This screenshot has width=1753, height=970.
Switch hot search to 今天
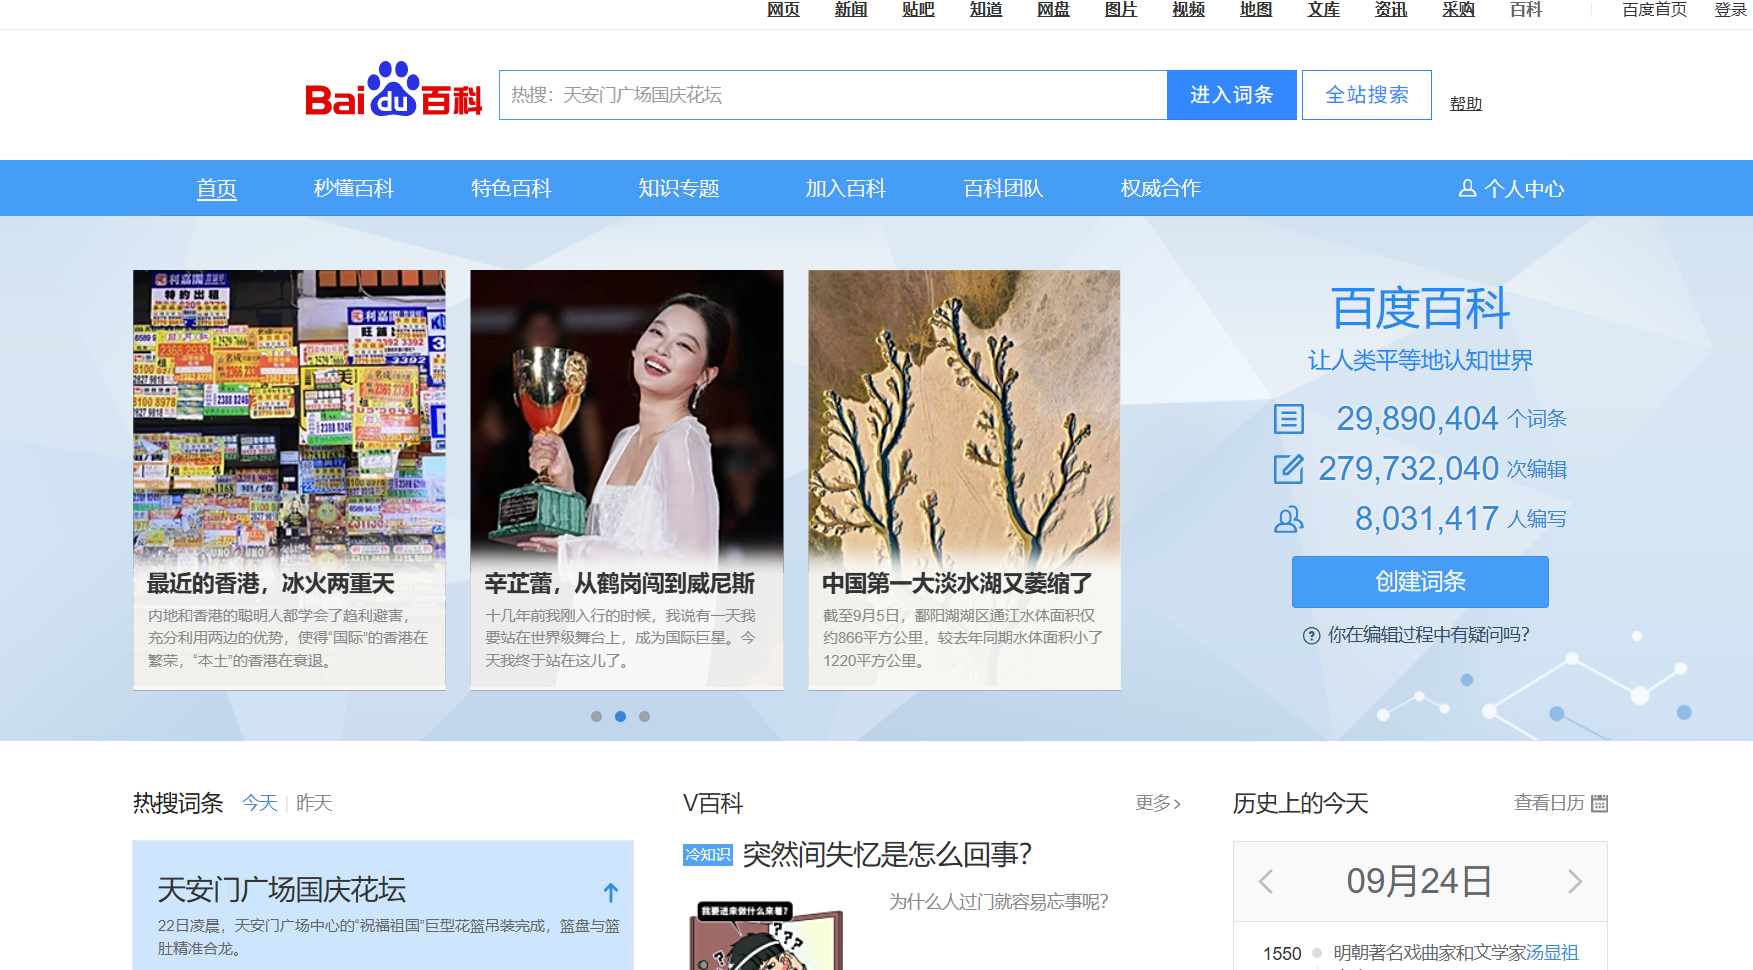pos(260,803)
